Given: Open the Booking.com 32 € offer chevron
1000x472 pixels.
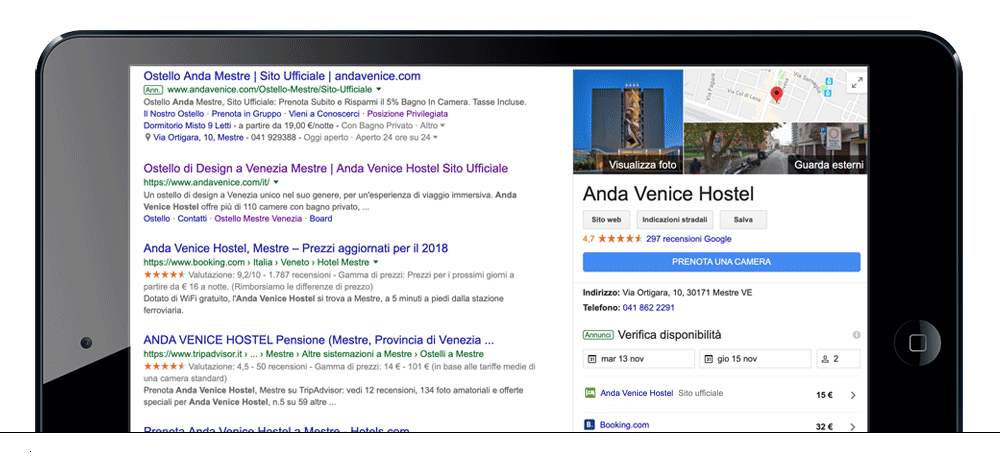Looking at the screenshot, I should coord(853,427).
